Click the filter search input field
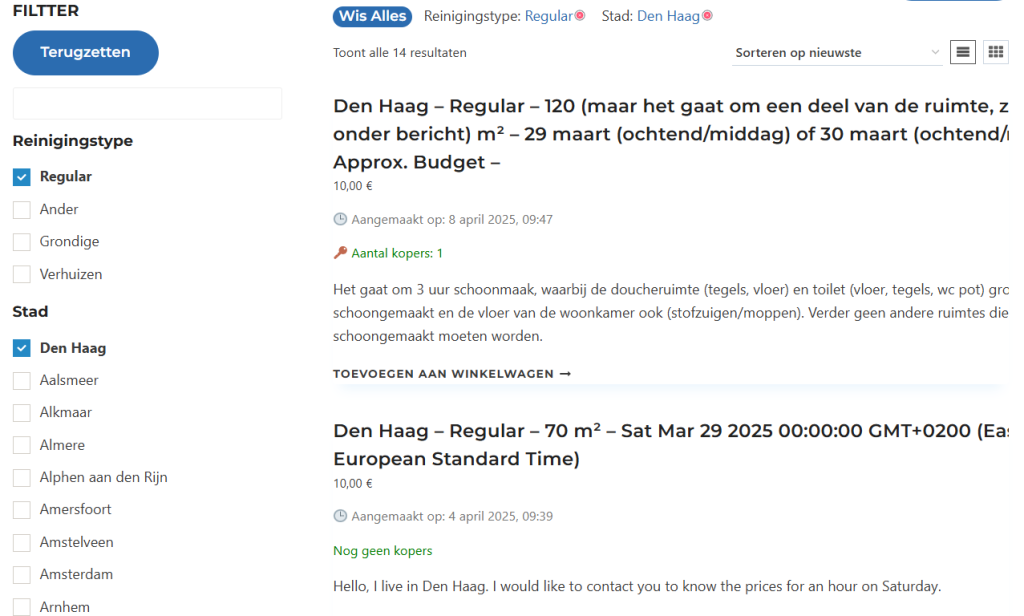Screen dimensions: 1024x616 (x=147, y=103)
